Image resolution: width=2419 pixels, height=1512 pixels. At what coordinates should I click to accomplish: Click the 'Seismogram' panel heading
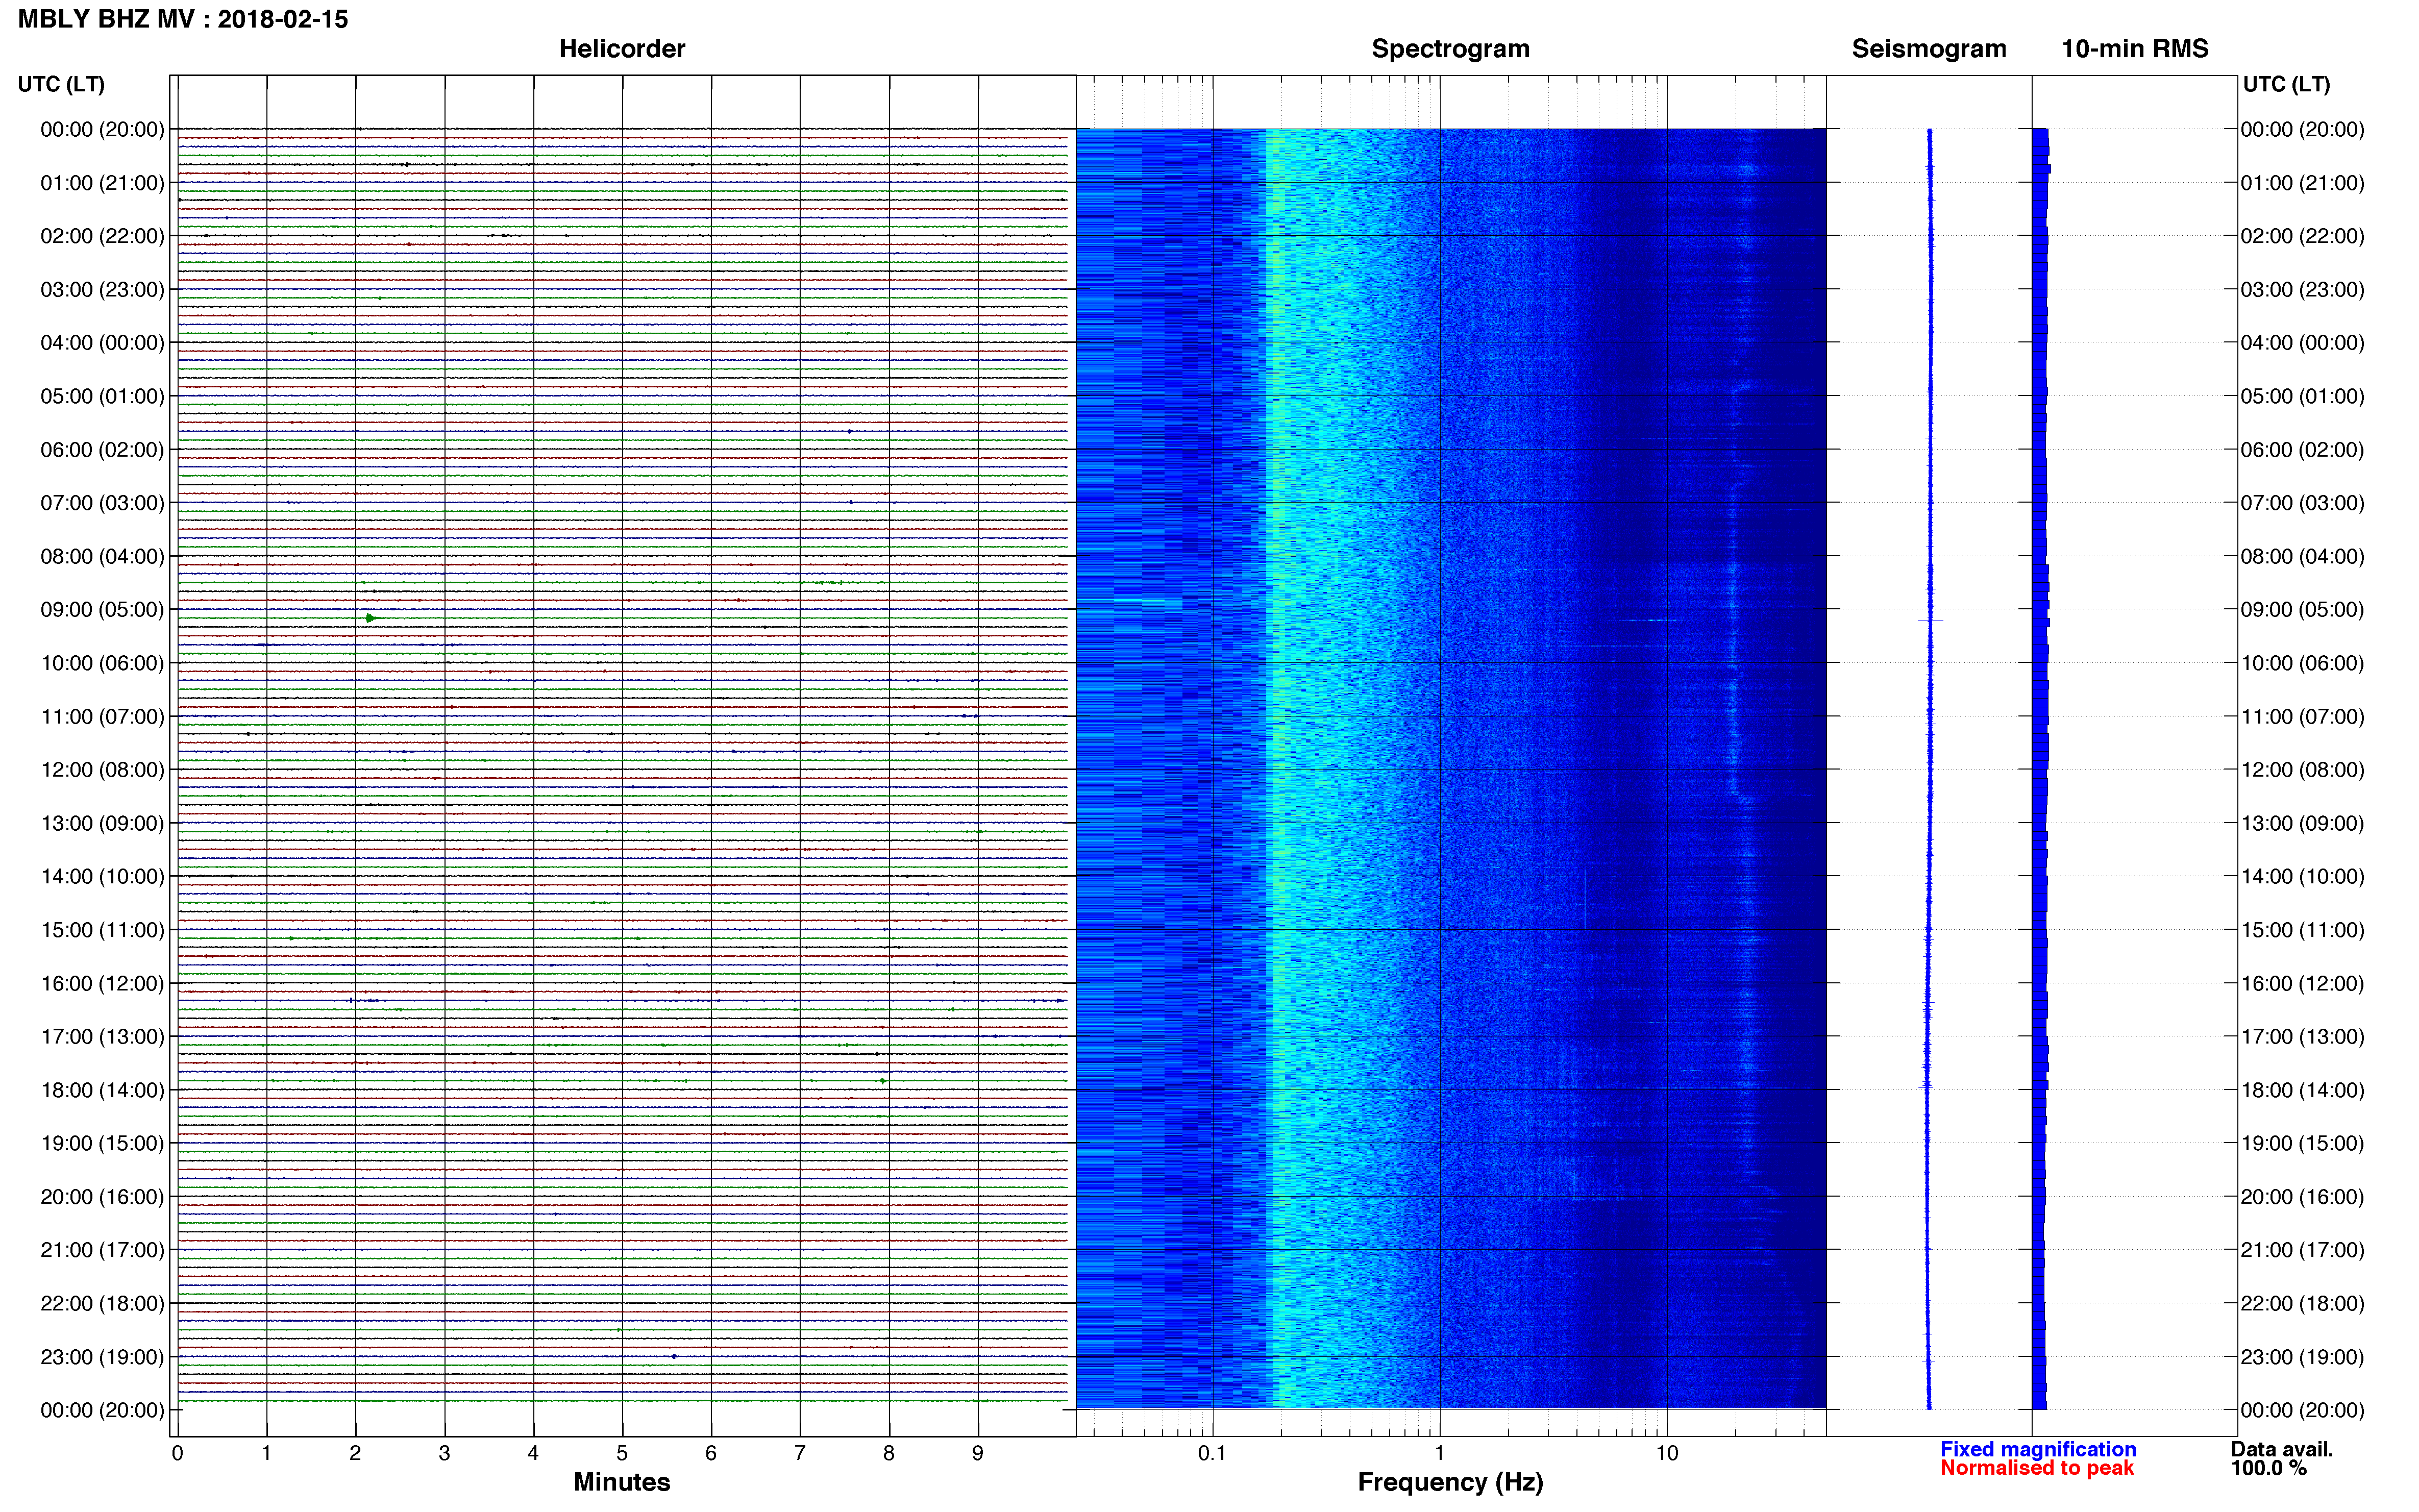point(1929,49)
